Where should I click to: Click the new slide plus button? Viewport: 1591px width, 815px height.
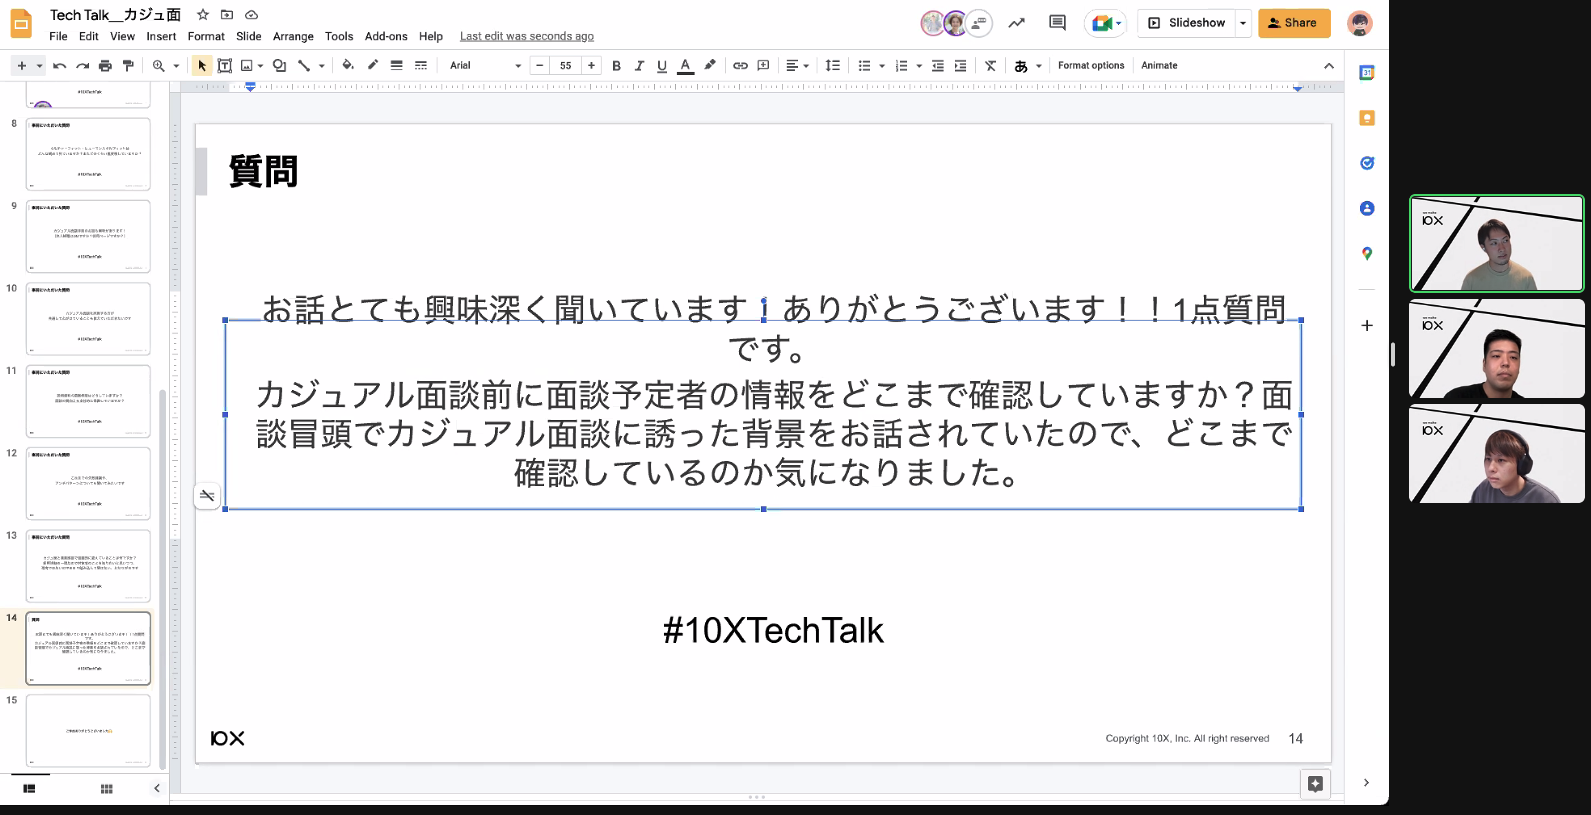click(21, 66)
